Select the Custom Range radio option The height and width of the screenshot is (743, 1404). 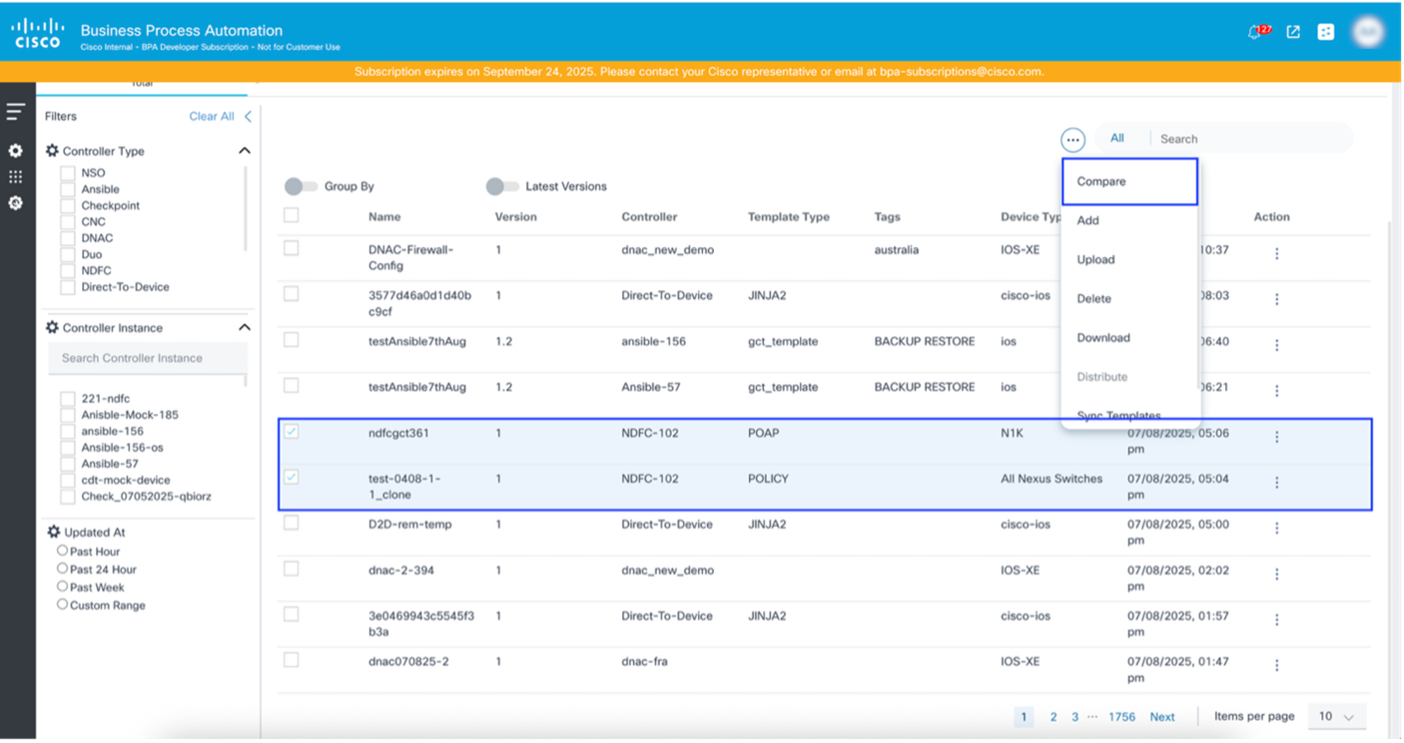[62, 605]
